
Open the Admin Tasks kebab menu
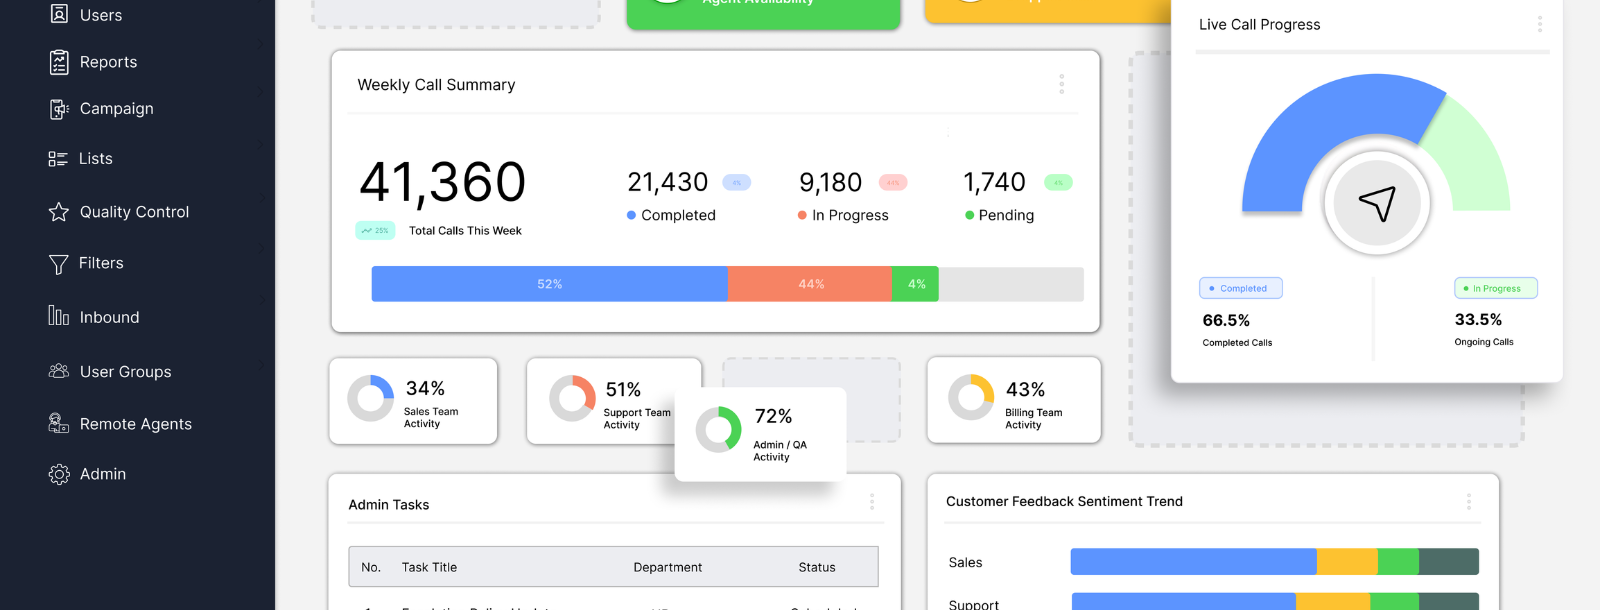pos(872,502)
